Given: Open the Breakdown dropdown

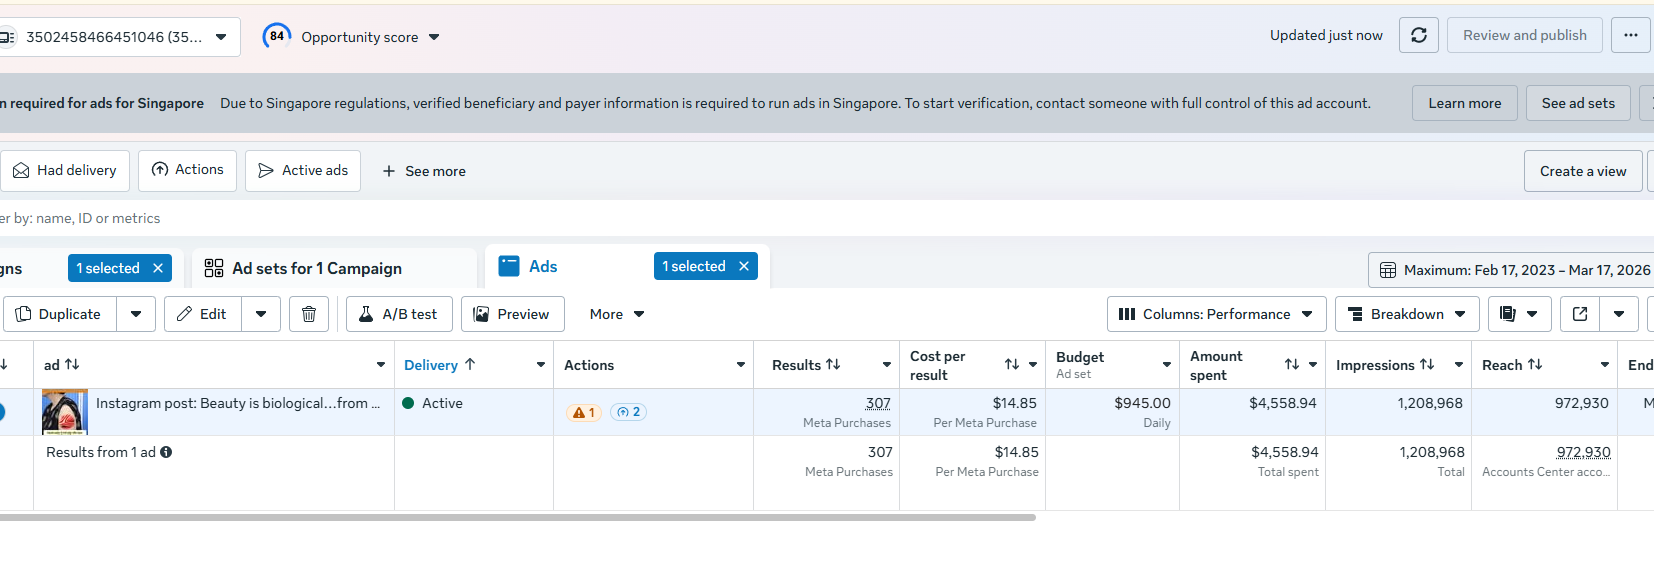Looking at the screenshot, I should point(1406,314).
